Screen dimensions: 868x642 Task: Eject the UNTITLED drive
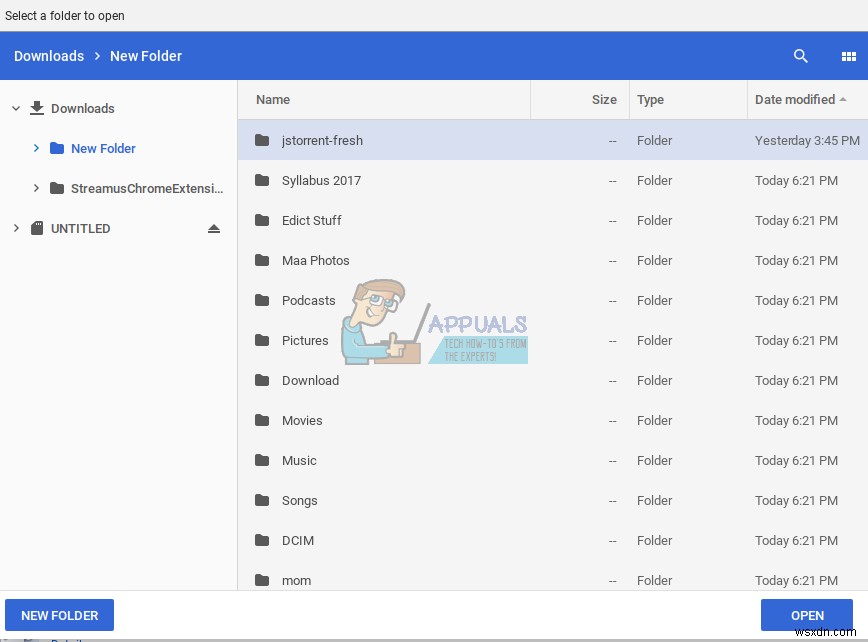214,228
